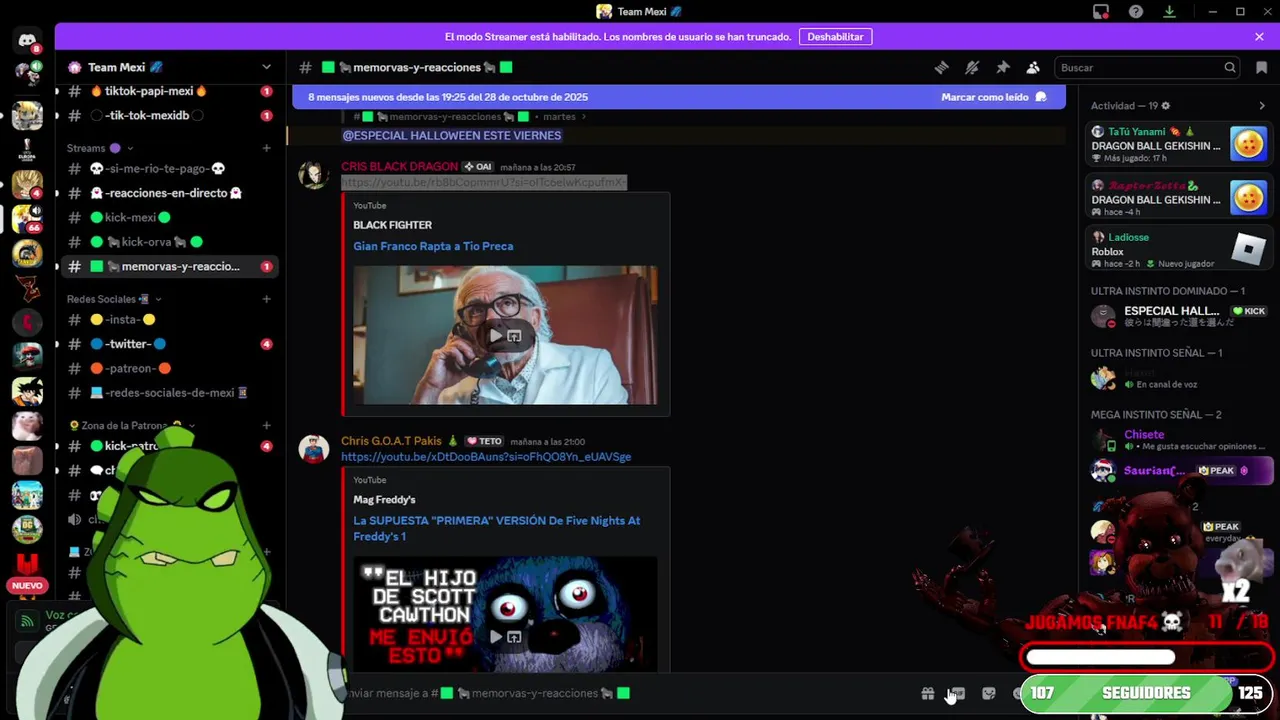Click Marcar como leído button
This screenshot has height=720, width=1280.
[993, 97]
